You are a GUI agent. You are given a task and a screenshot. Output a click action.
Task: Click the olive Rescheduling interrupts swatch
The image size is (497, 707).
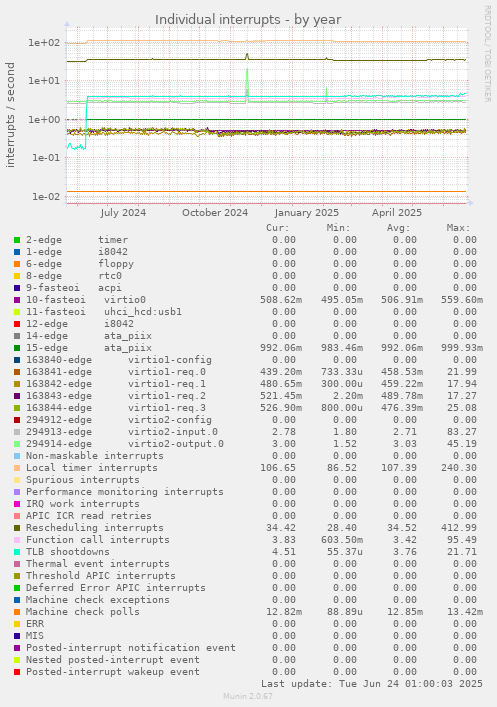click(x=17, y=528)
